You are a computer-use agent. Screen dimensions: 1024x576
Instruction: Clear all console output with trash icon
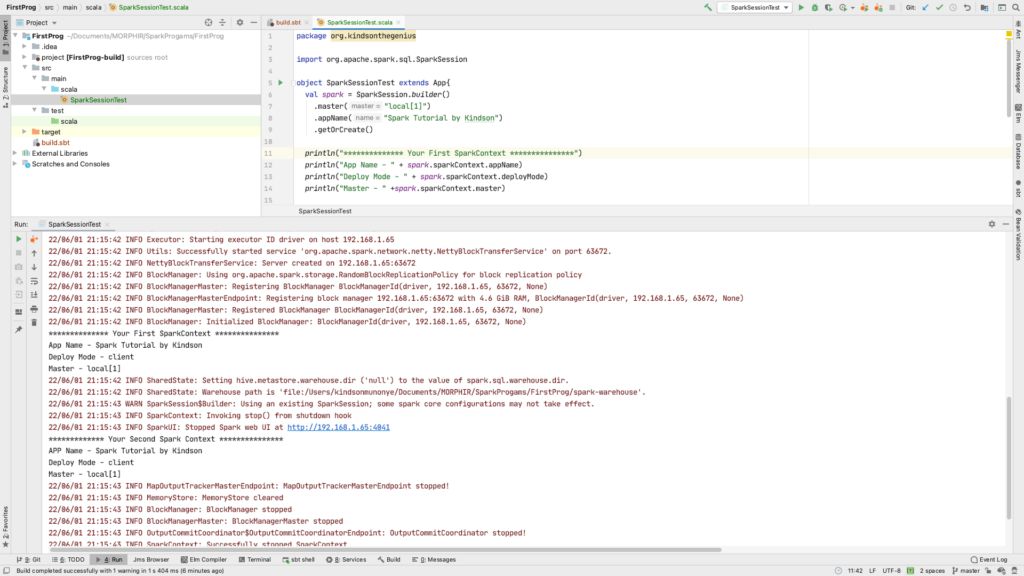pyautogui.click(x=34, y=323)
